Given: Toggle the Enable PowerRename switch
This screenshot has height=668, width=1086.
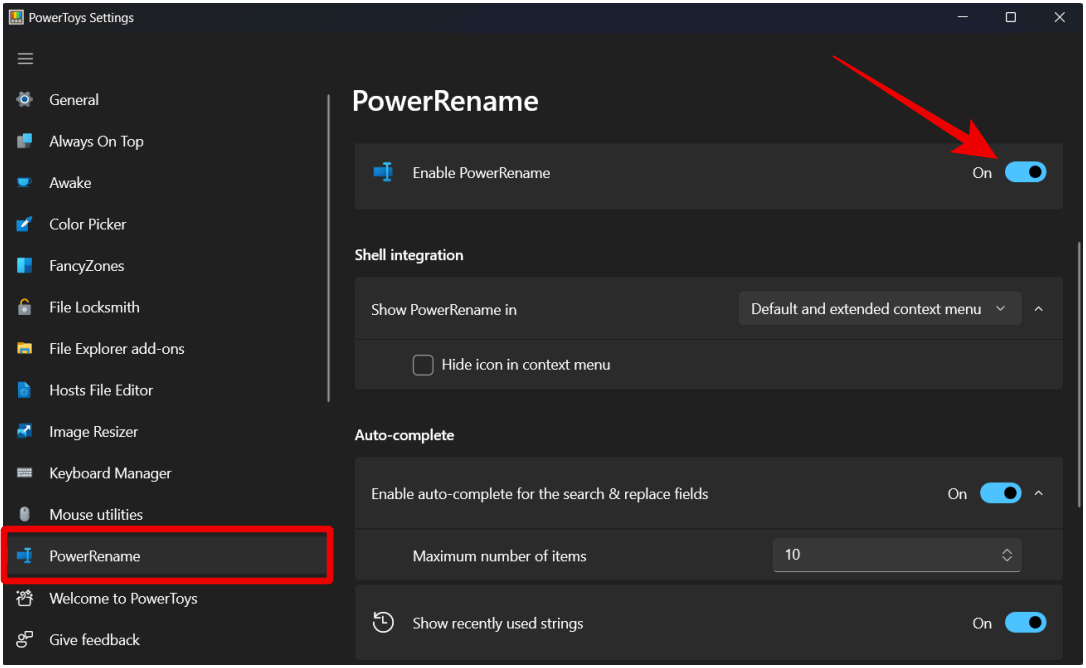Looking at the screenshot, I should click(1025, 173).
